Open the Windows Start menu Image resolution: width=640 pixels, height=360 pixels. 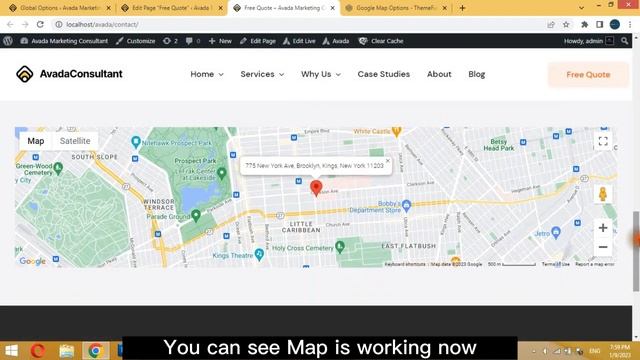pos(11,351)
